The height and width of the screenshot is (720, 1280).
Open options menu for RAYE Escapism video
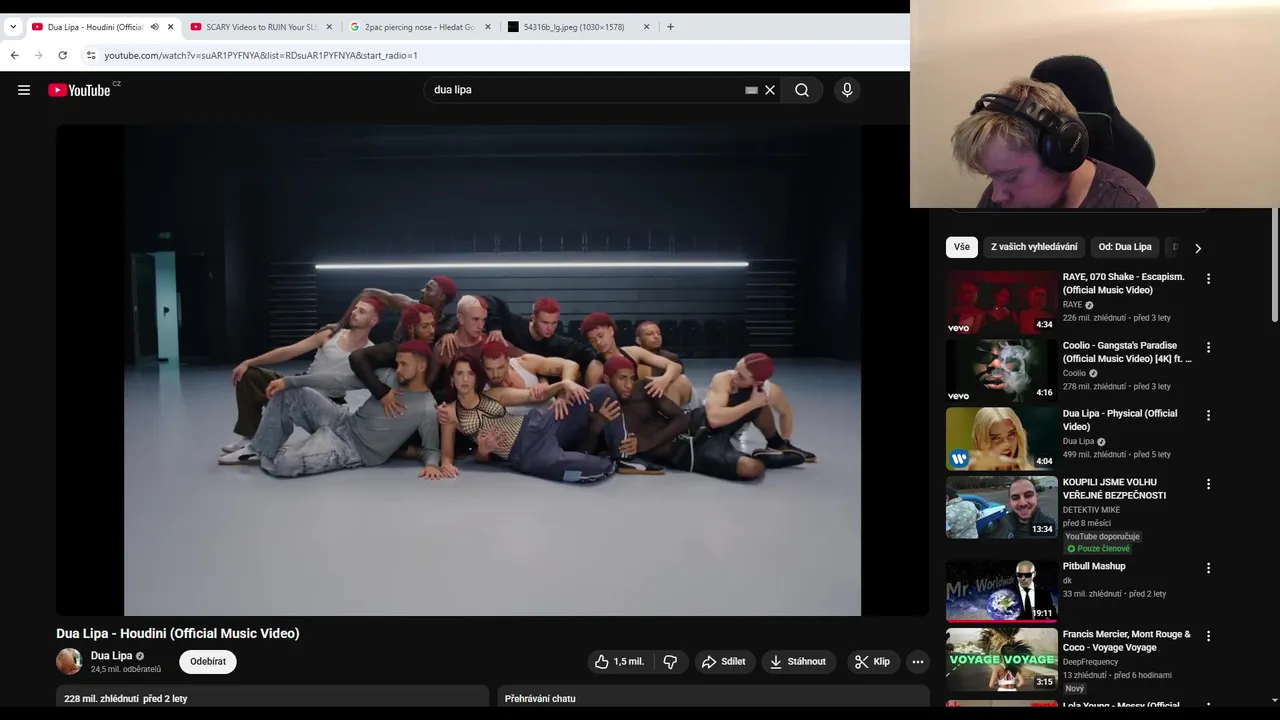[x=1208, y=279]
